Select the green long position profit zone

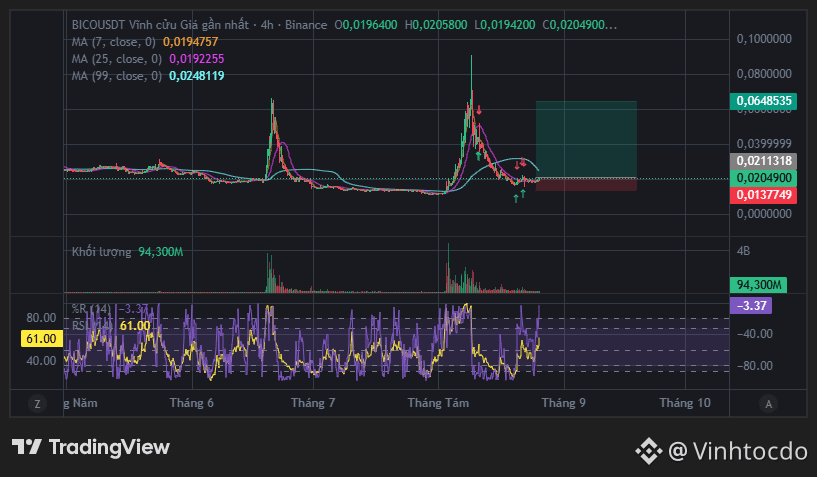click(586, 139)
